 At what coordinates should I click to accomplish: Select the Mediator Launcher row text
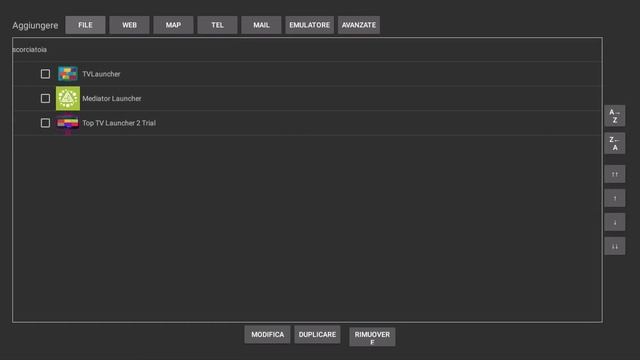pyautogui.click(x=112, y=99)
